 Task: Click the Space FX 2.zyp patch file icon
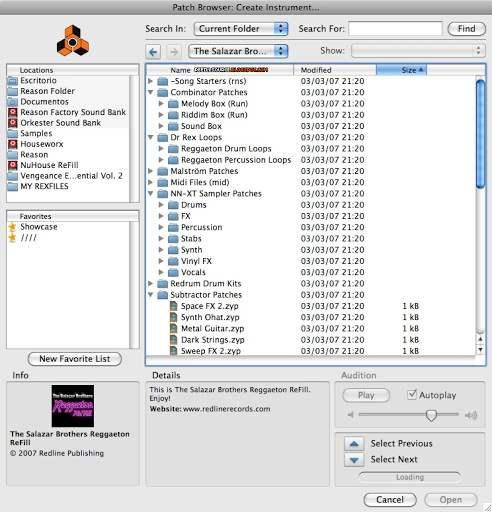coord(173,306)
